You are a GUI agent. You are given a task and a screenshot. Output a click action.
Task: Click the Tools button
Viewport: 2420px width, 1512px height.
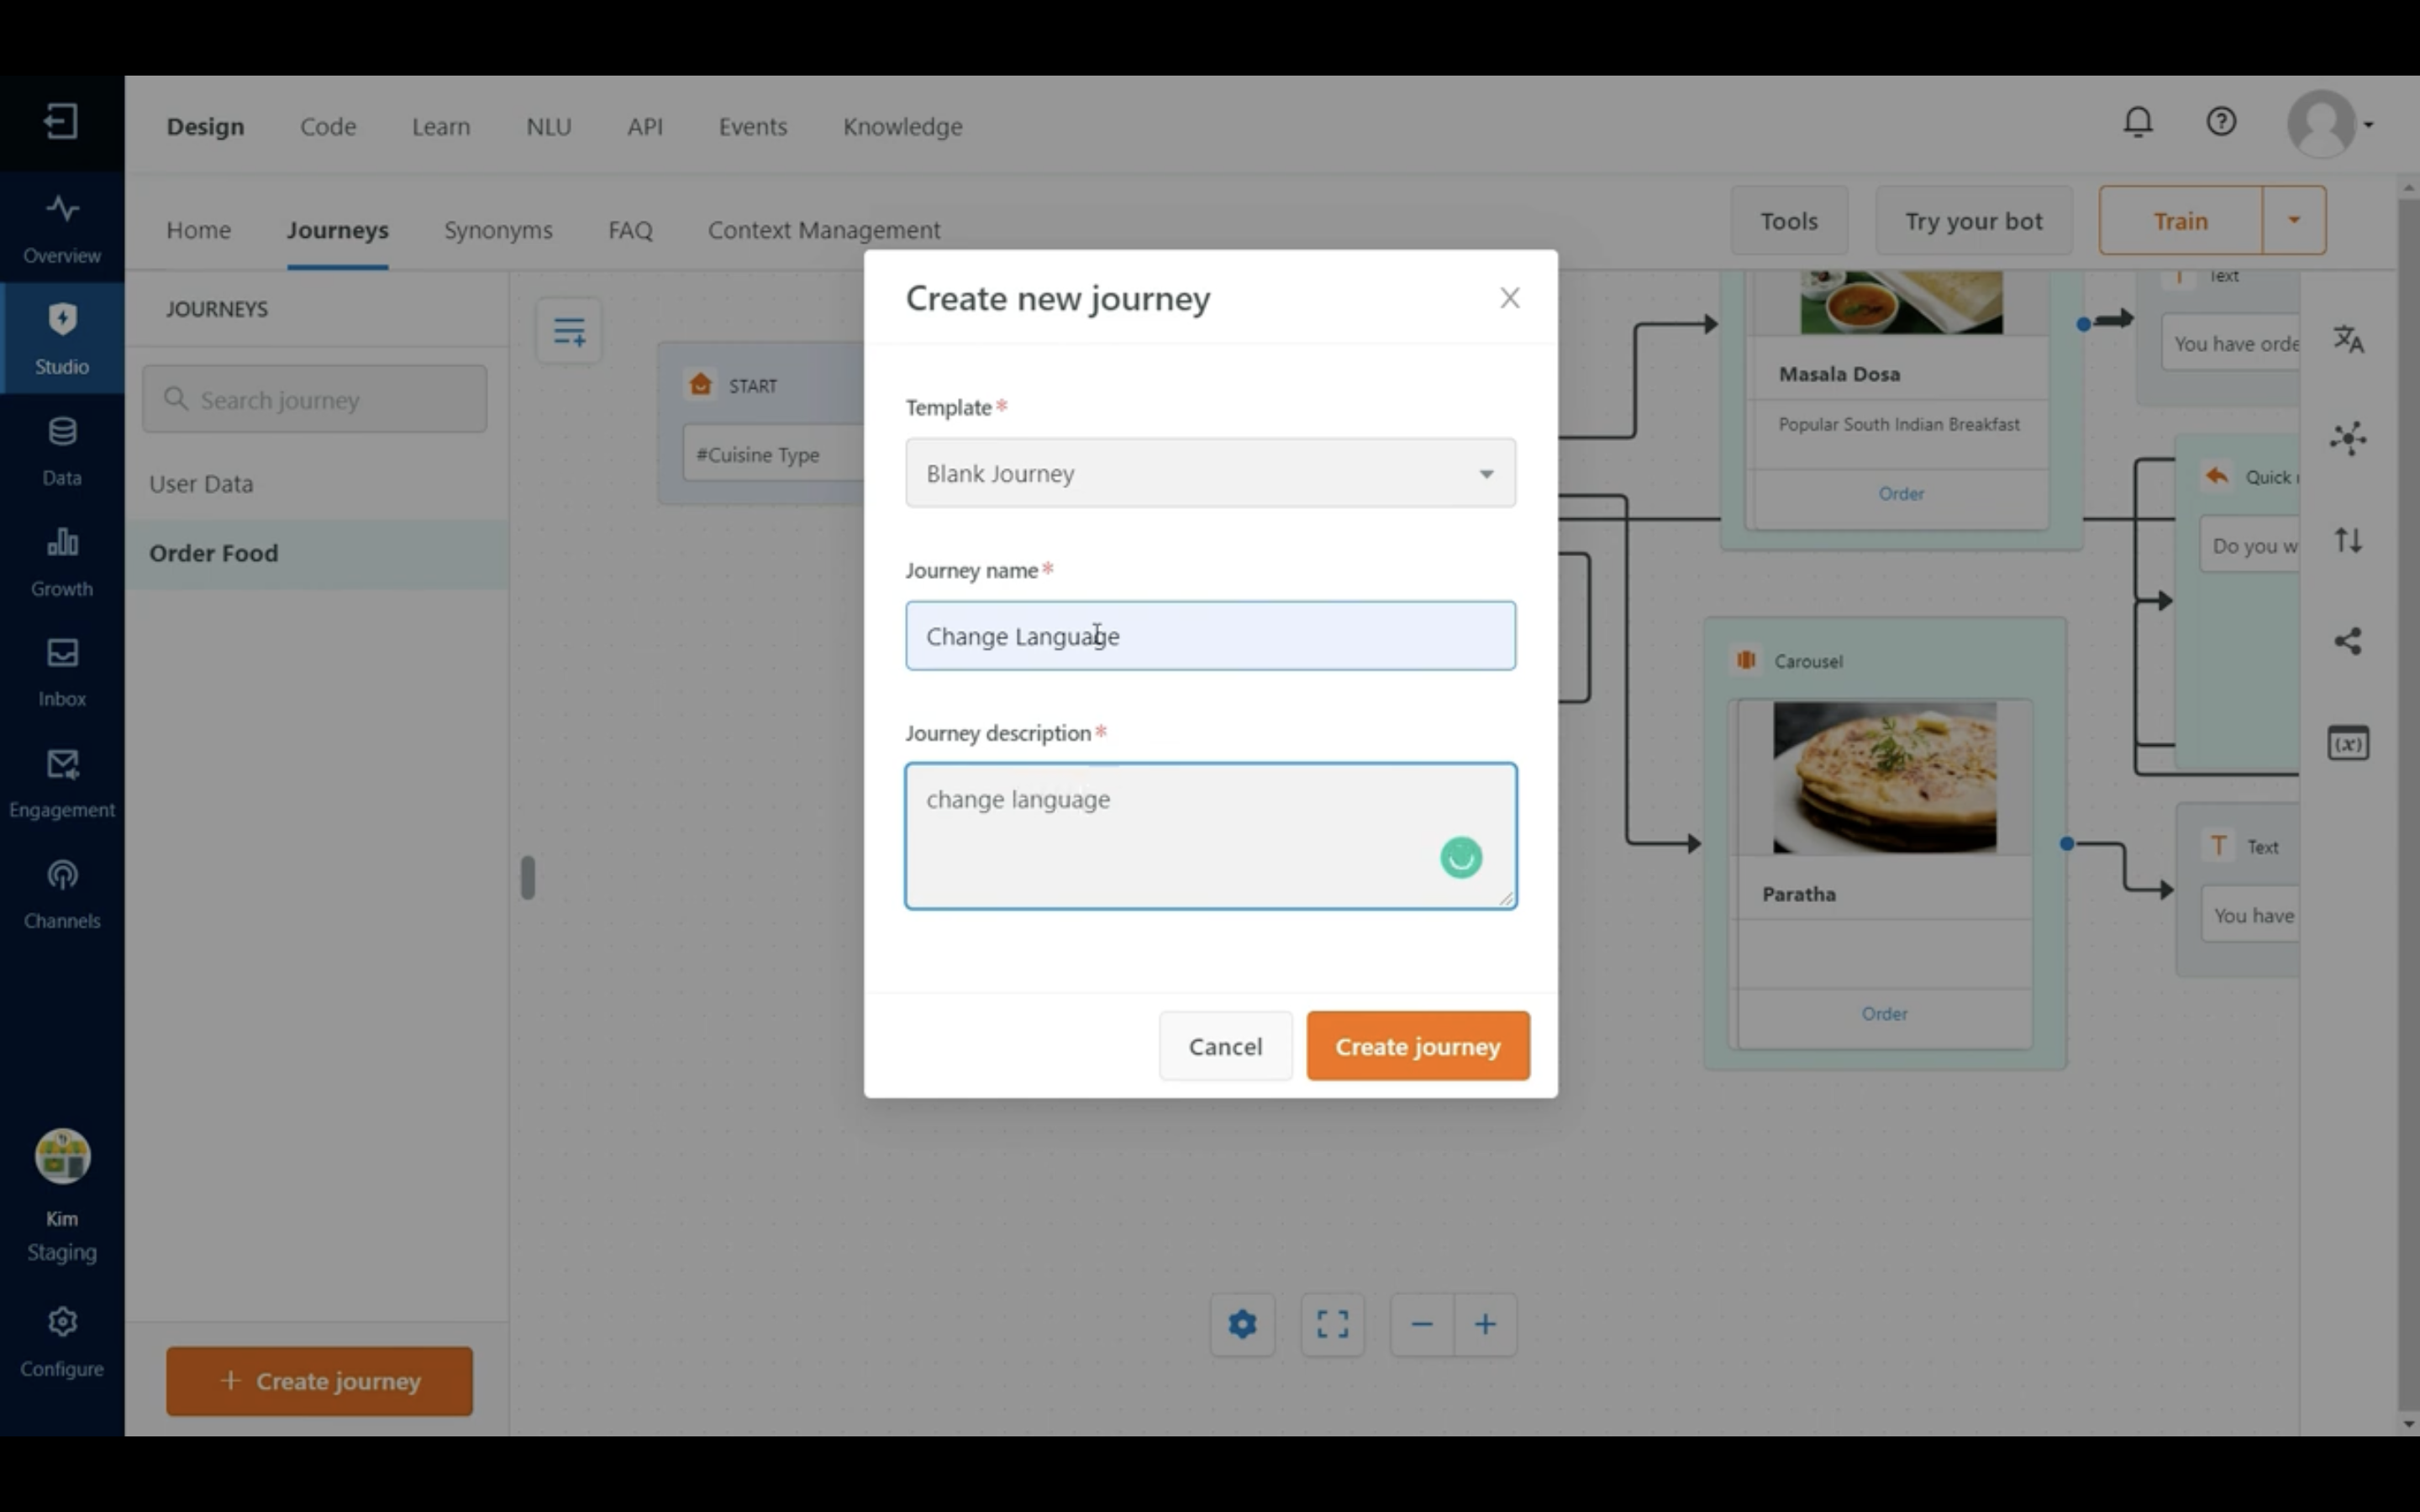[x=1789, y=220]
